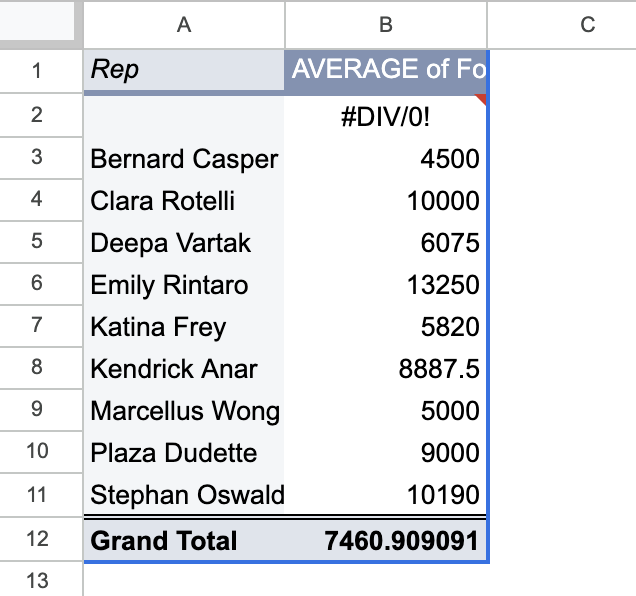The image size is (636, 596).
Task: Select row 2 header
Action: (41, 115)
